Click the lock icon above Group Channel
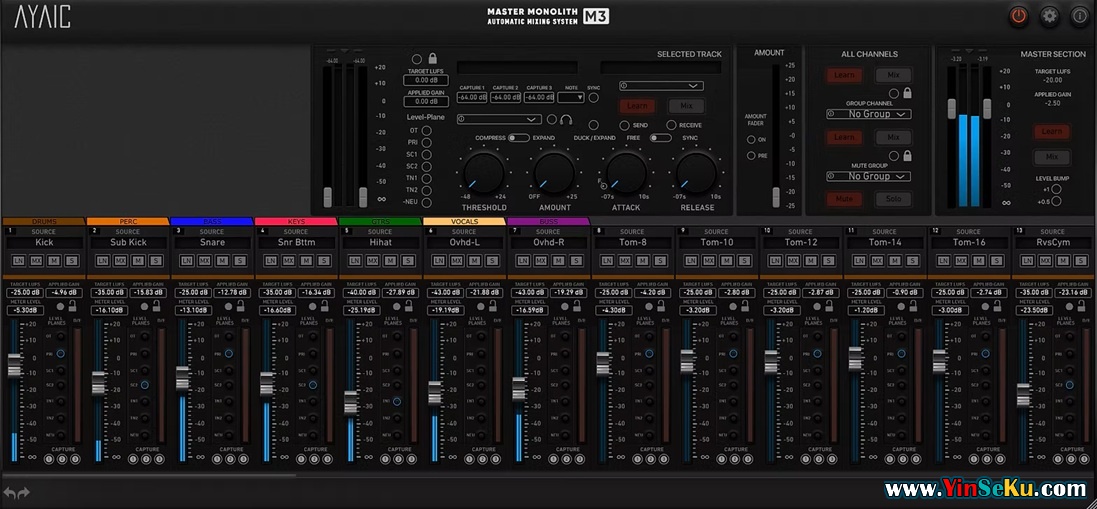1097x509 pixels. pyautogui.click(x=906, y=93)
